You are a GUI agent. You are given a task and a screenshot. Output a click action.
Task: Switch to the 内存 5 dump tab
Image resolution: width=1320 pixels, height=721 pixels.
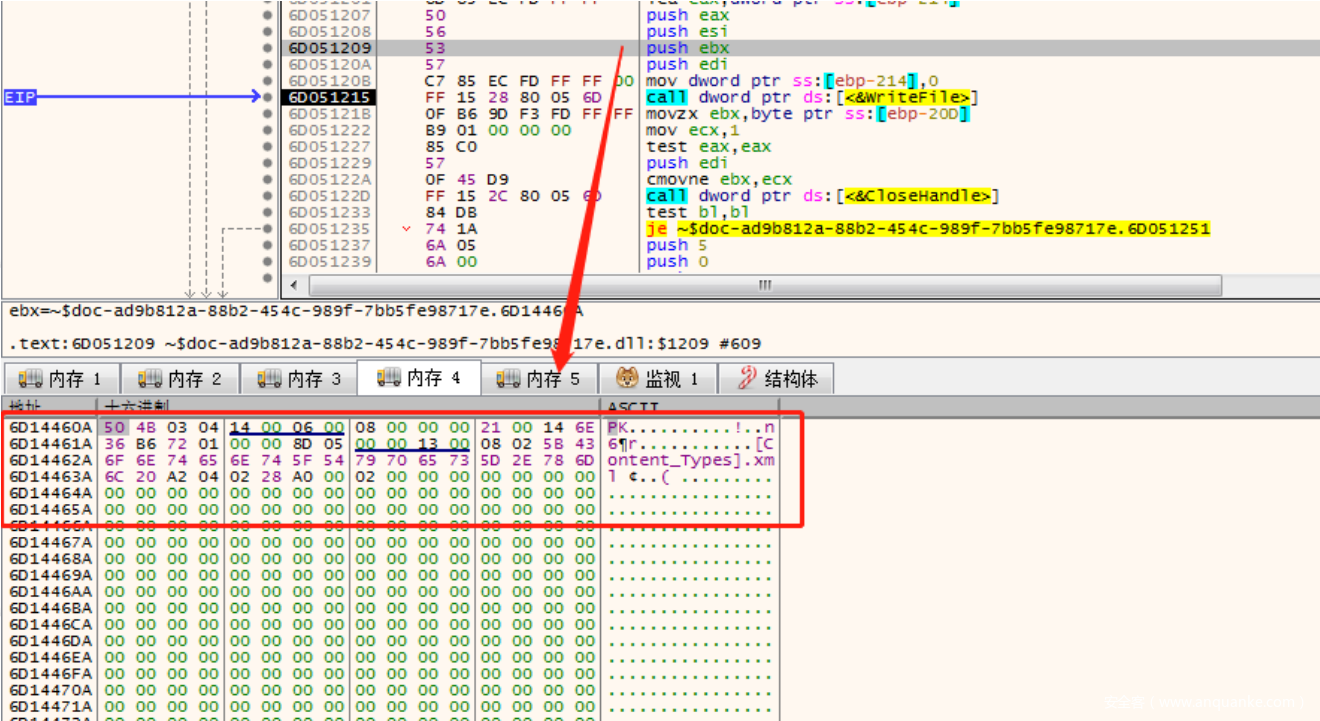point(539,379)
